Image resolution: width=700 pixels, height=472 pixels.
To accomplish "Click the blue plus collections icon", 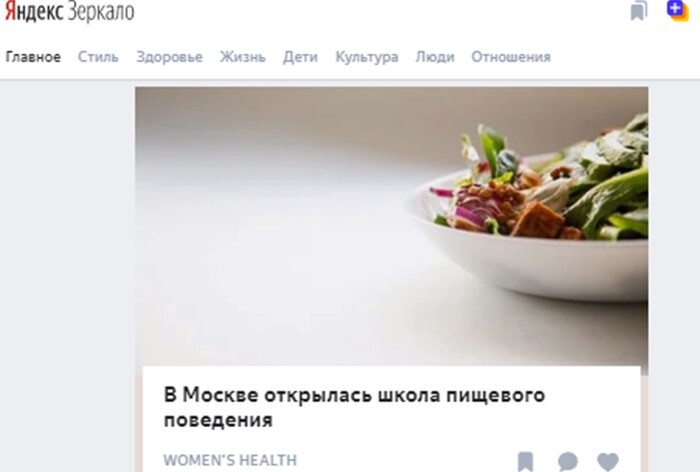I will [678, 10].
